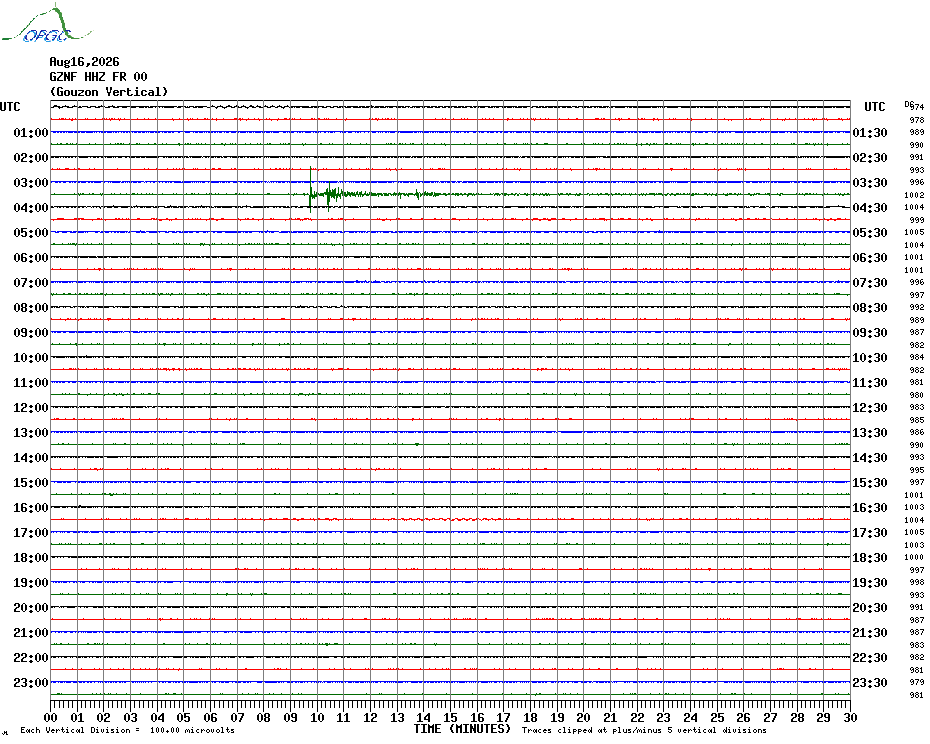Screen dimensions: 930x744
Task: Click the DC offset value 995
Action: [916, 470]
